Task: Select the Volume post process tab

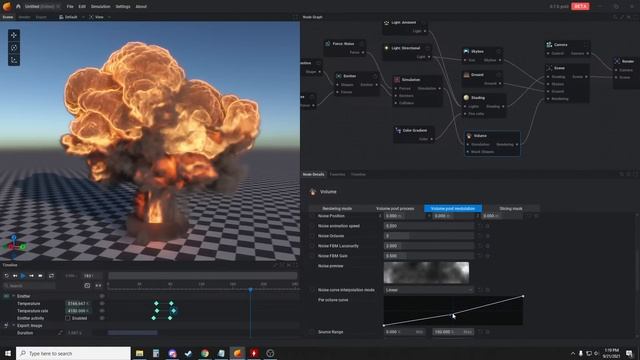Action: click(395, 209)
